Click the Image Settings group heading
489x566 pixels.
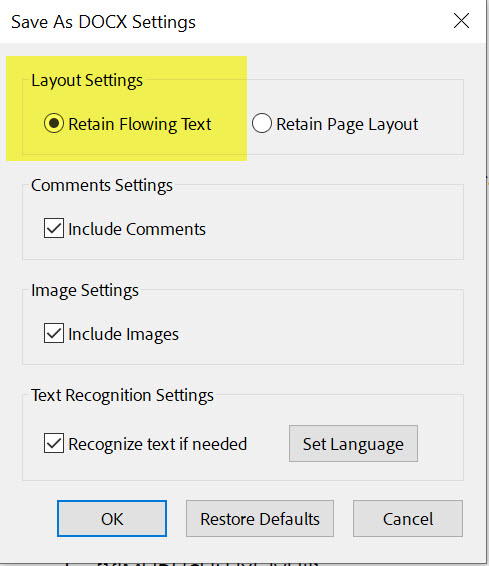tap(85, 291)
